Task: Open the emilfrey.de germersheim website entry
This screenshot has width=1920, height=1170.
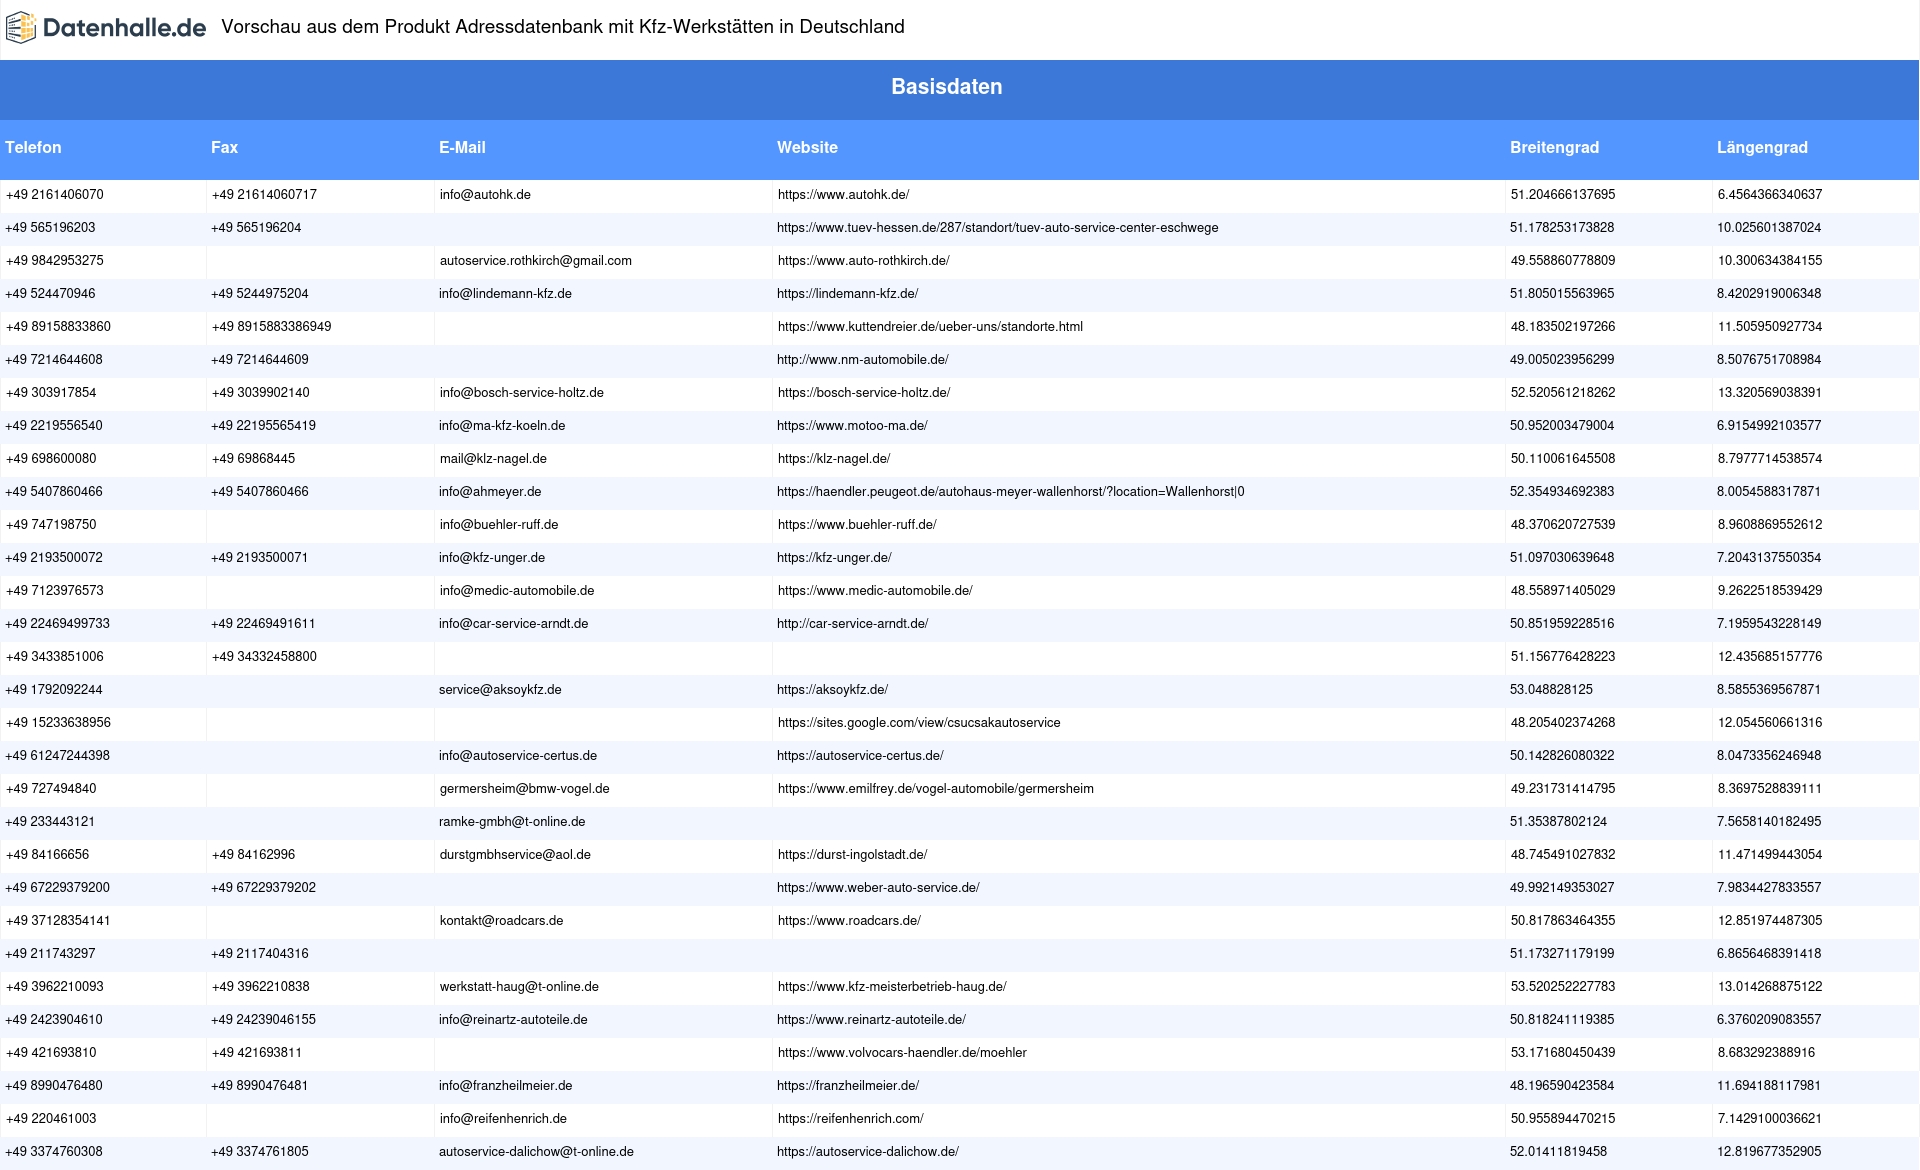Action: tap(936, 789)
